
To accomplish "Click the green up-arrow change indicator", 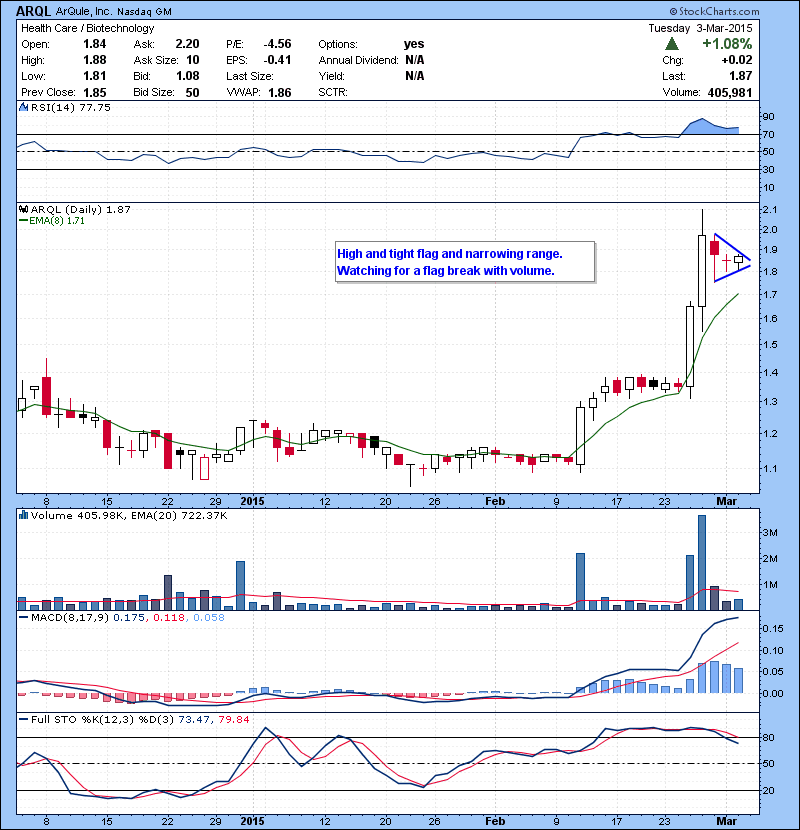I will 672,44.
